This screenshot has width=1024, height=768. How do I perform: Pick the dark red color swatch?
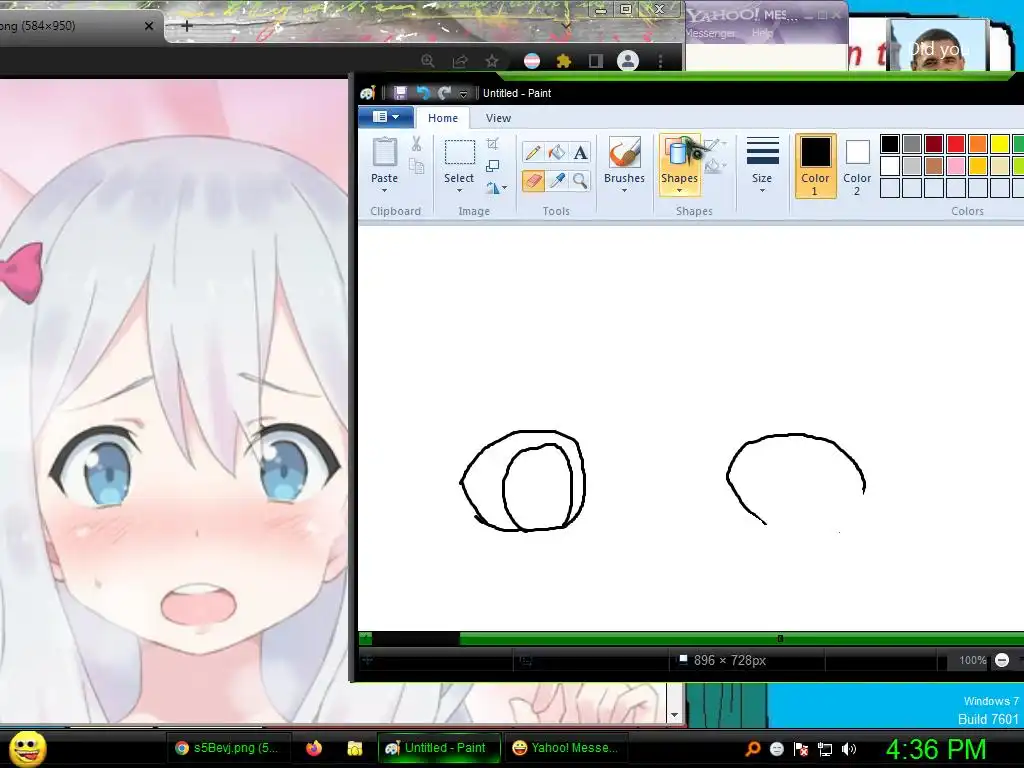[x=934, y=144]
